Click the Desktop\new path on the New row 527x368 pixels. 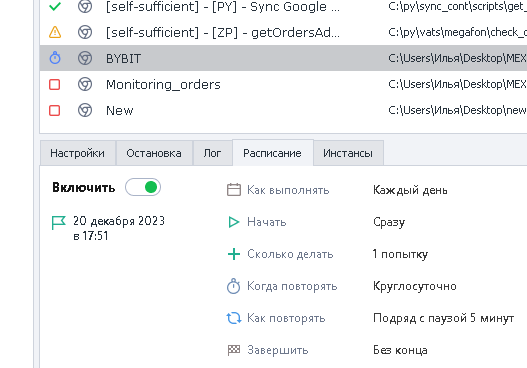457,110
